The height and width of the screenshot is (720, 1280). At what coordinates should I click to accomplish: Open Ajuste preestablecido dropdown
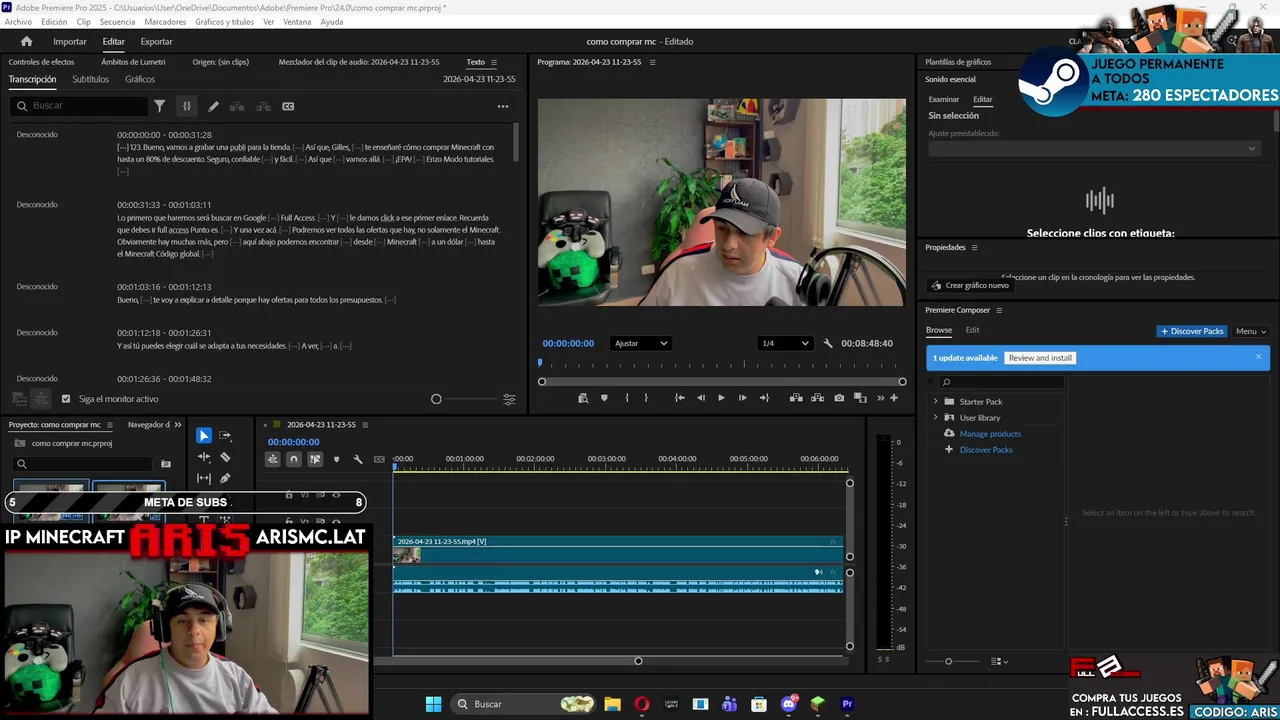[1094, 148]
